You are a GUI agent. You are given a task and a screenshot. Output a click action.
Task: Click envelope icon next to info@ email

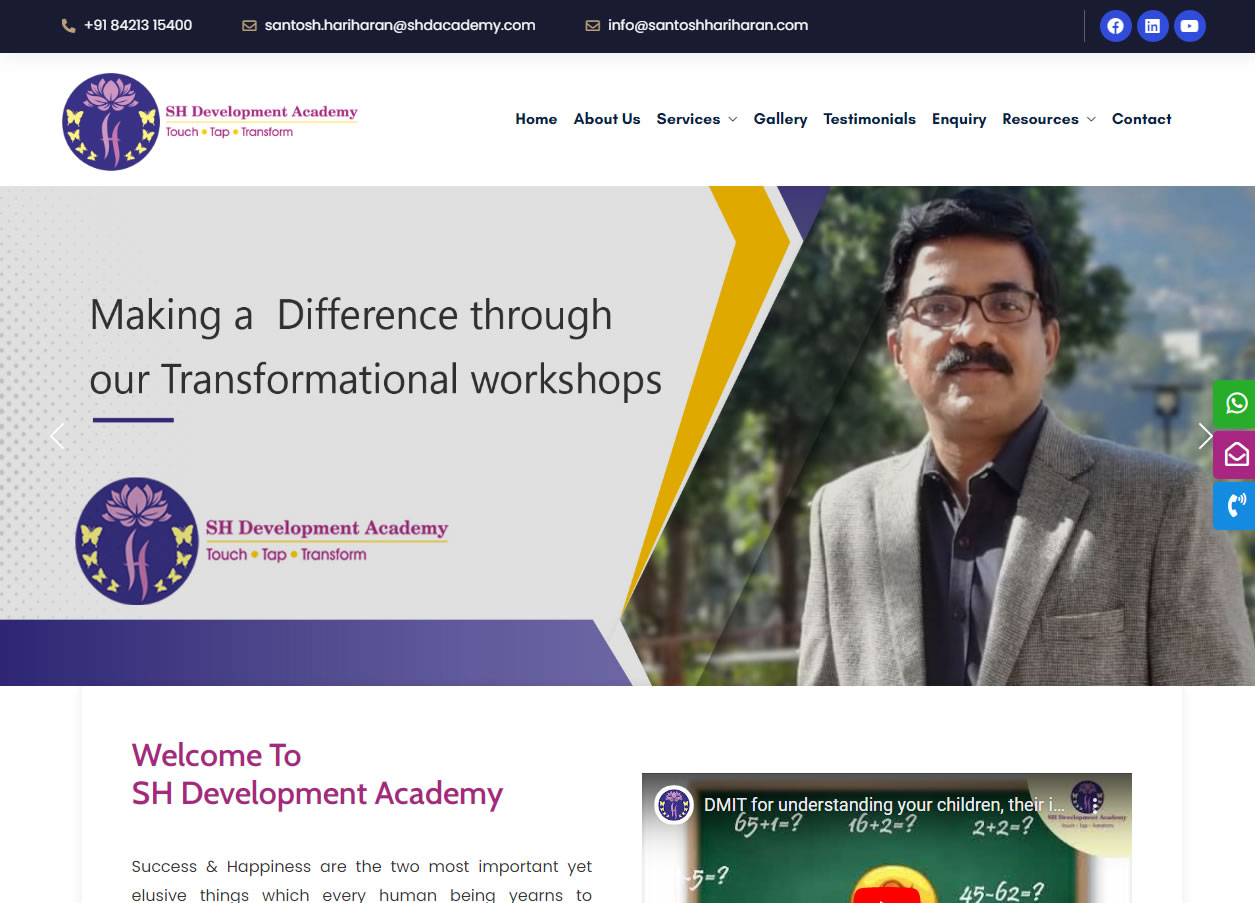pos(592,26)
